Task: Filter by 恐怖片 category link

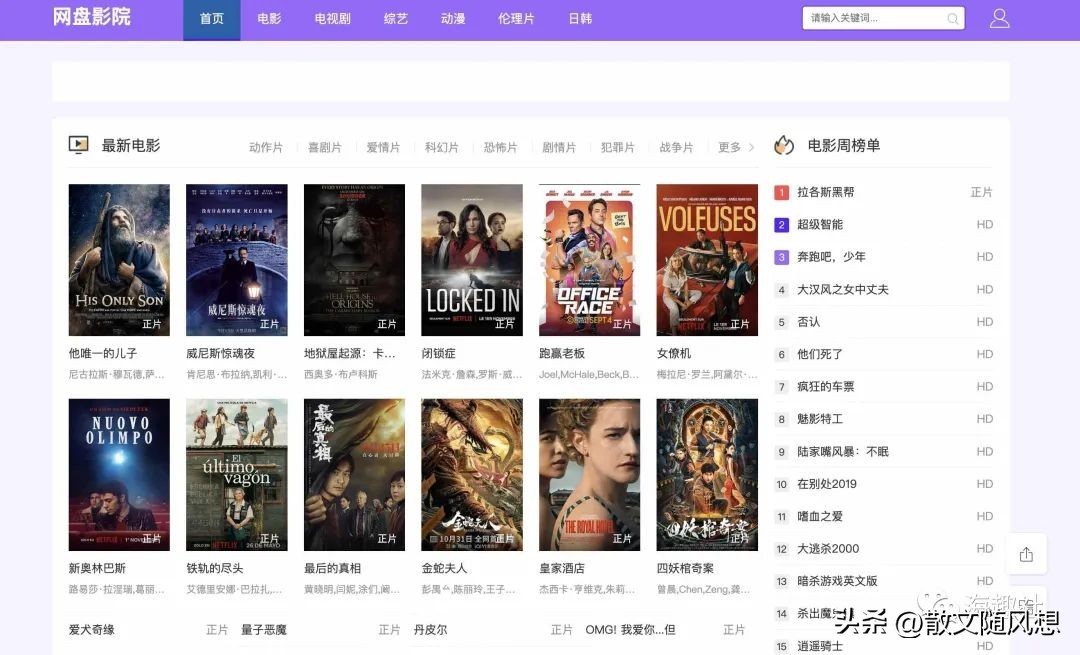Action: (x=500, y=148)
